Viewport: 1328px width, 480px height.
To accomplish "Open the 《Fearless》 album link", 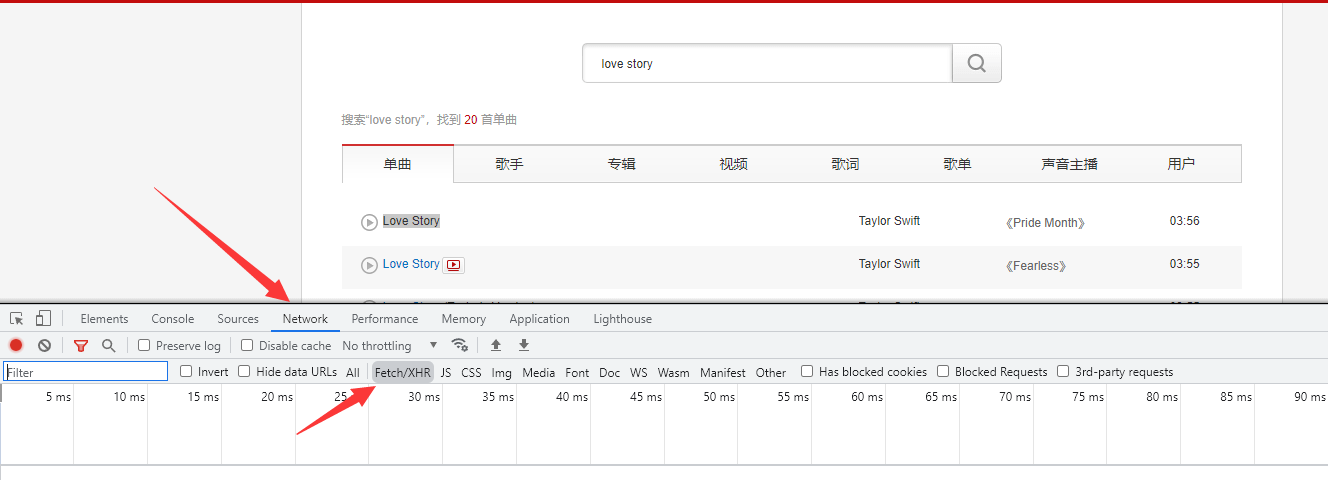I will [x=1036, y=266].
